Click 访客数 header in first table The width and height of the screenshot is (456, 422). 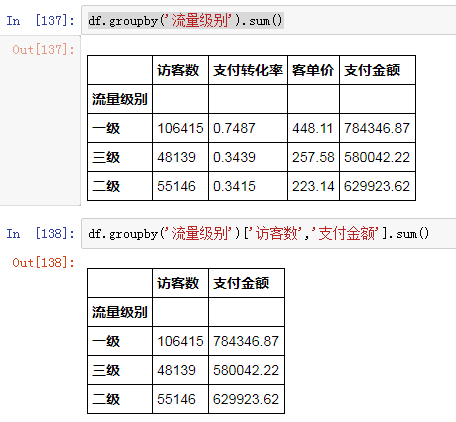(x=178, y=70)
